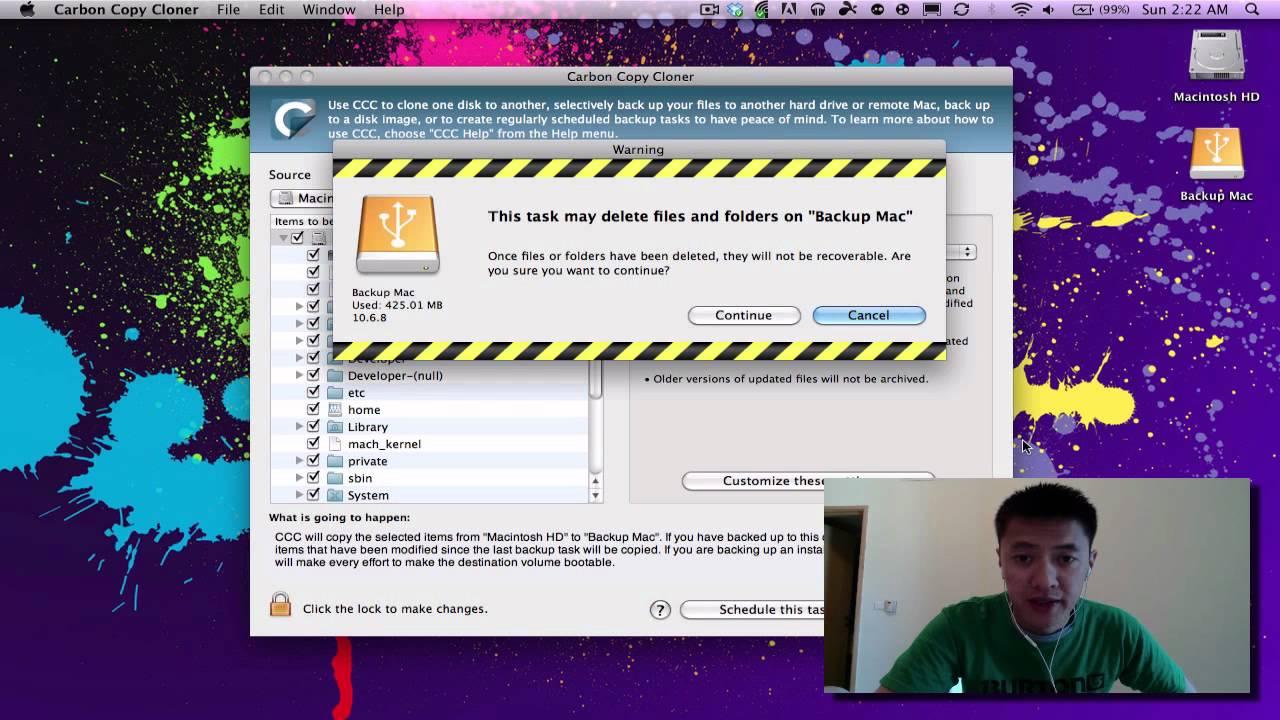This screenshot has width=1280, height=720.
Task: Click Continue in the Warning dialog
Action: (744, 315)
